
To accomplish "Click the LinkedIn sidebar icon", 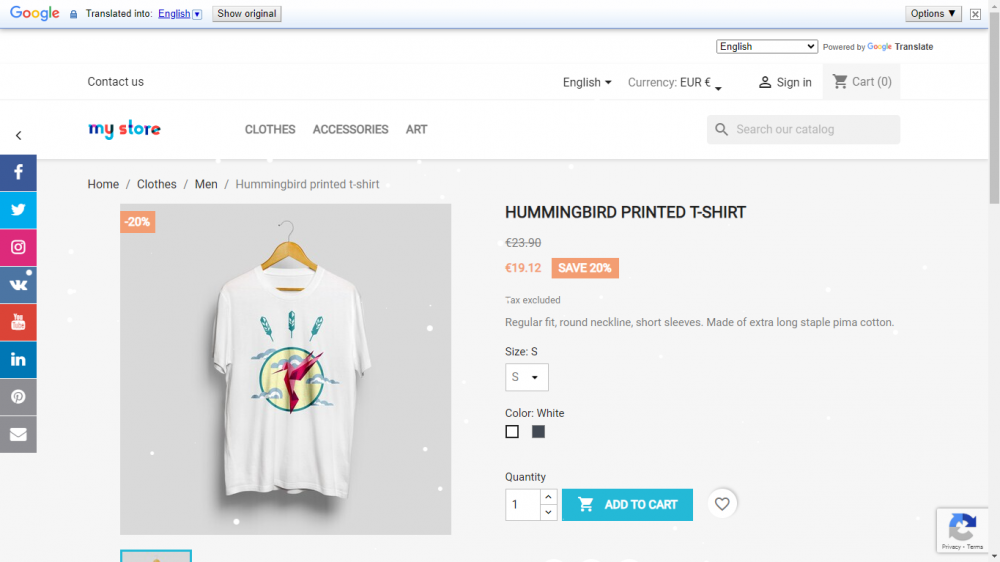I will [x=18, y=360].
